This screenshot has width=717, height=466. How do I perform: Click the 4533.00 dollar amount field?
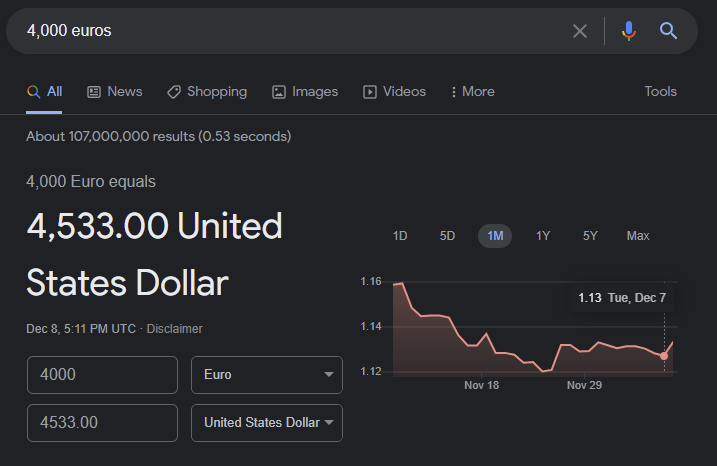point(102,423)
